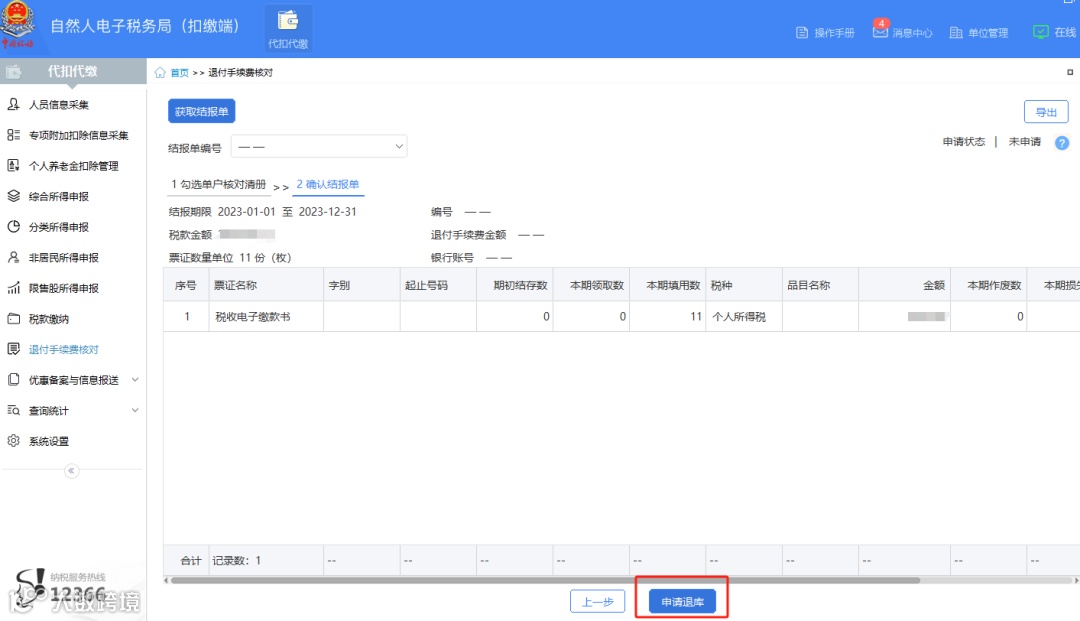This screenshot has height=621, width=1080.
Task: Expand 查询统计 chevron
Action: tap(135, 410)
